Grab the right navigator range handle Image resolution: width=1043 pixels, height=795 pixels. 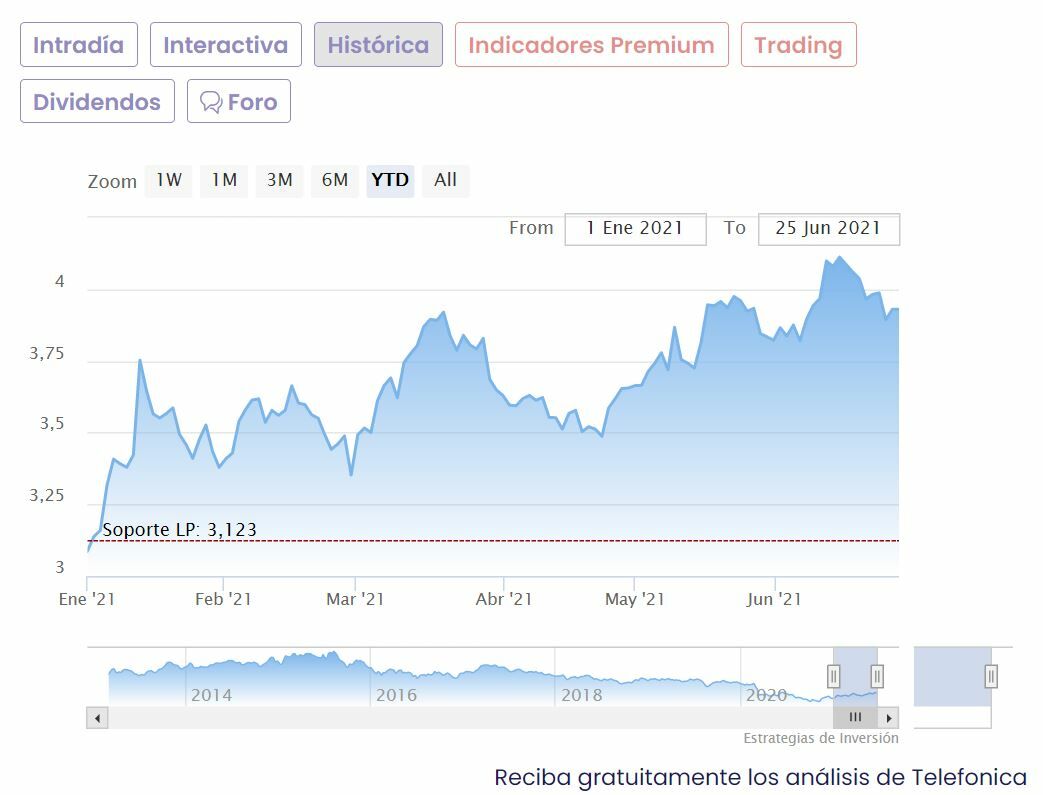click(x=877, y=676)
